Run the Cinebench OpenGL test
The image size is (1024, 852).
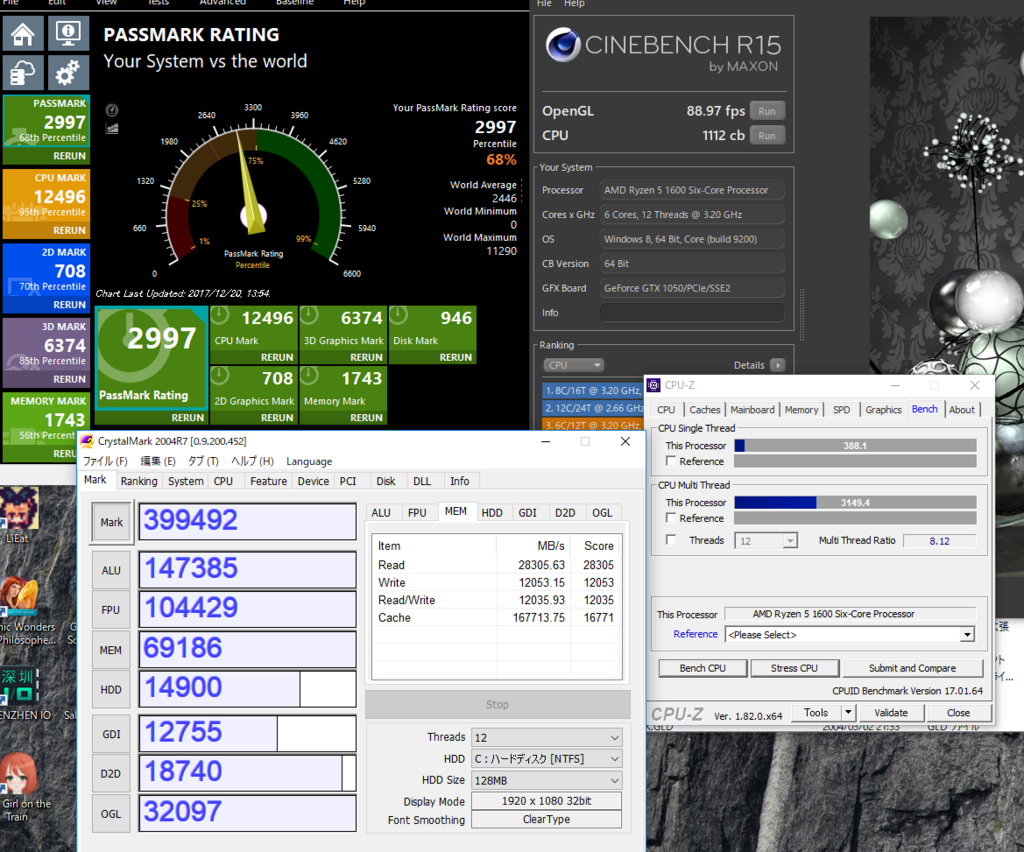click(x=767, y=111)
